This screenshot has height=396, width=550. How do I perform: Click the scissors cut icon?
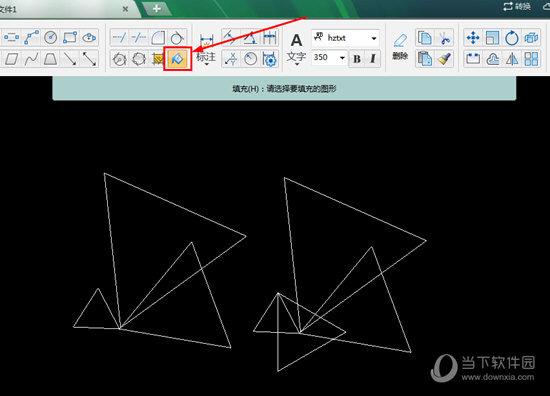444,38
